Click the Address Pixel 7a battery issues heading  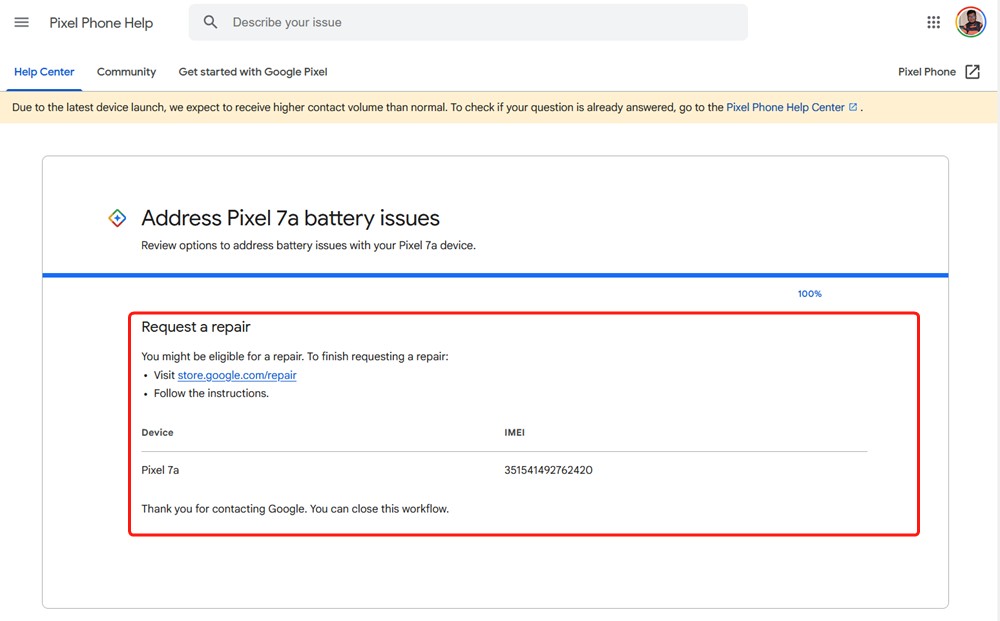click(x=290, y=217)
